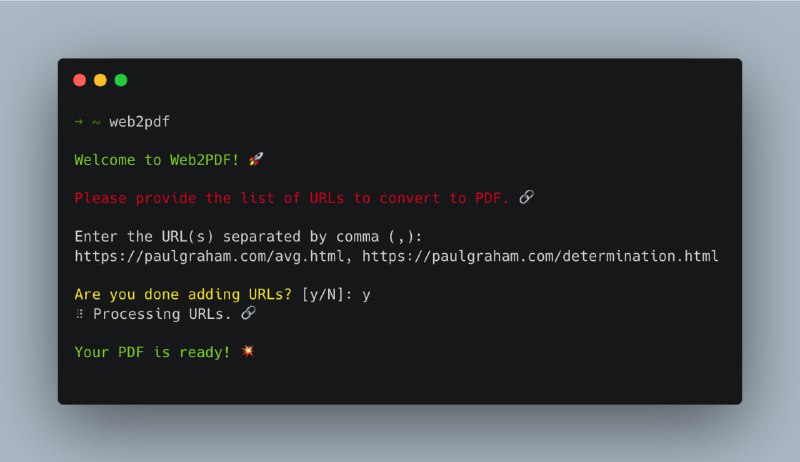Click the Your PDF is ready! message
Viewport: 800px width, 462px height.
152,352
